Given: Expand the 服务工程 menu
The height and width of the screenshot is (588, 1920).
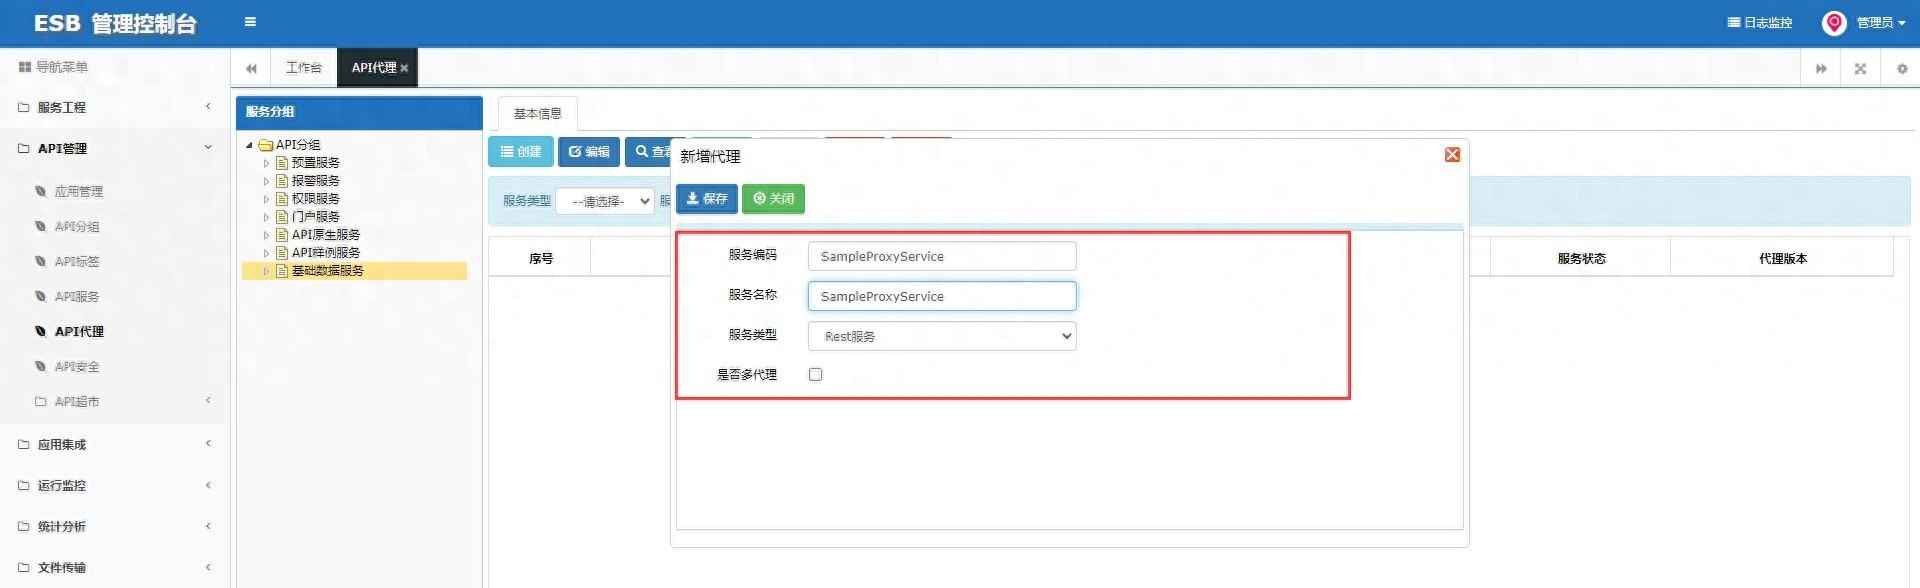Looking at the screenshot, I should coord(115,107).
